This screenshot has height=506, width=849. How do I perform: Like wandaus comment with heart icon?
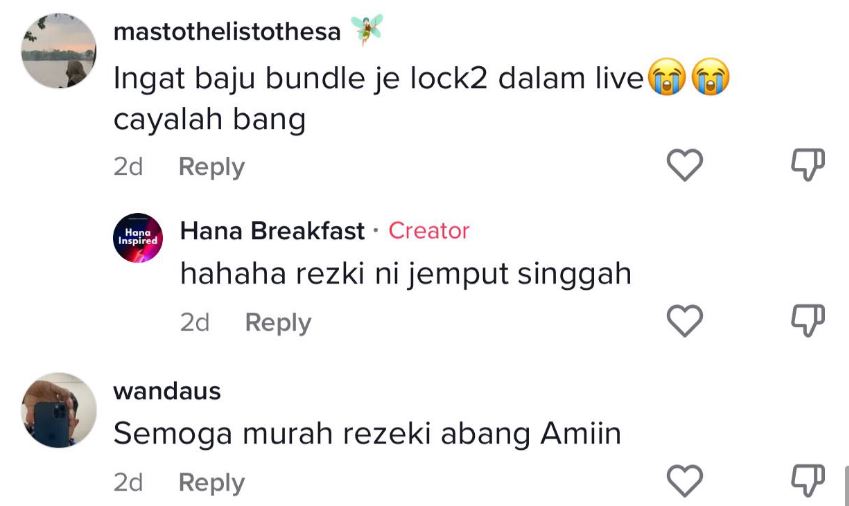[684, 481]
